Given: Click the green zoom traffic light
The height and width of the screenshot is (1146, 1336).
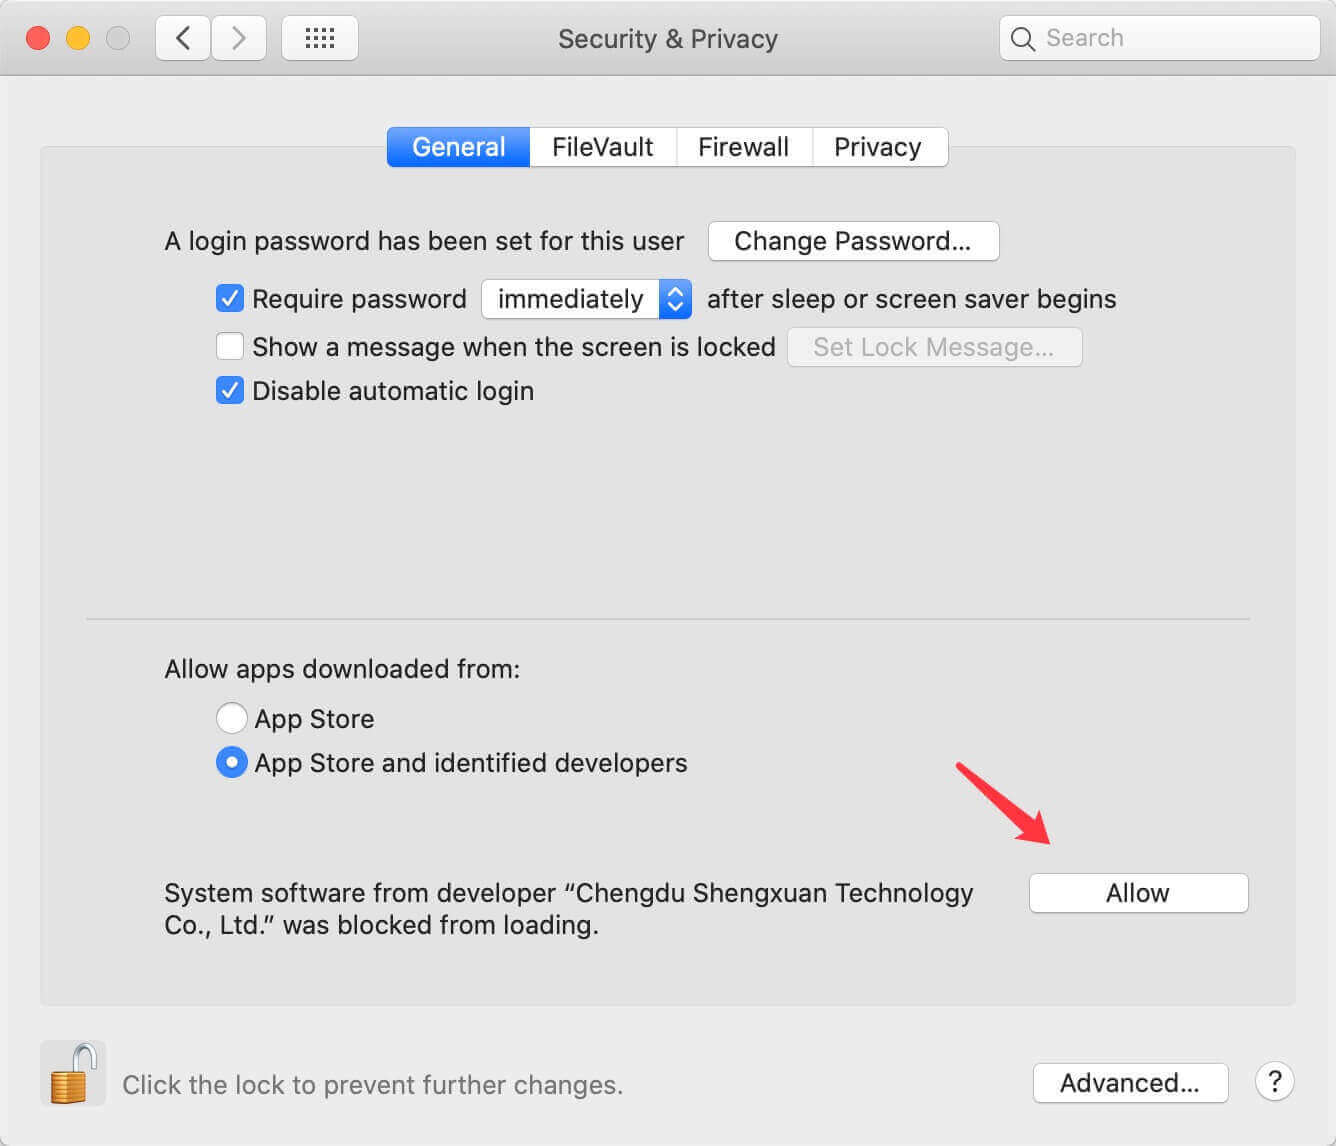Looking at the screenshot, I should tap(117, 37).
